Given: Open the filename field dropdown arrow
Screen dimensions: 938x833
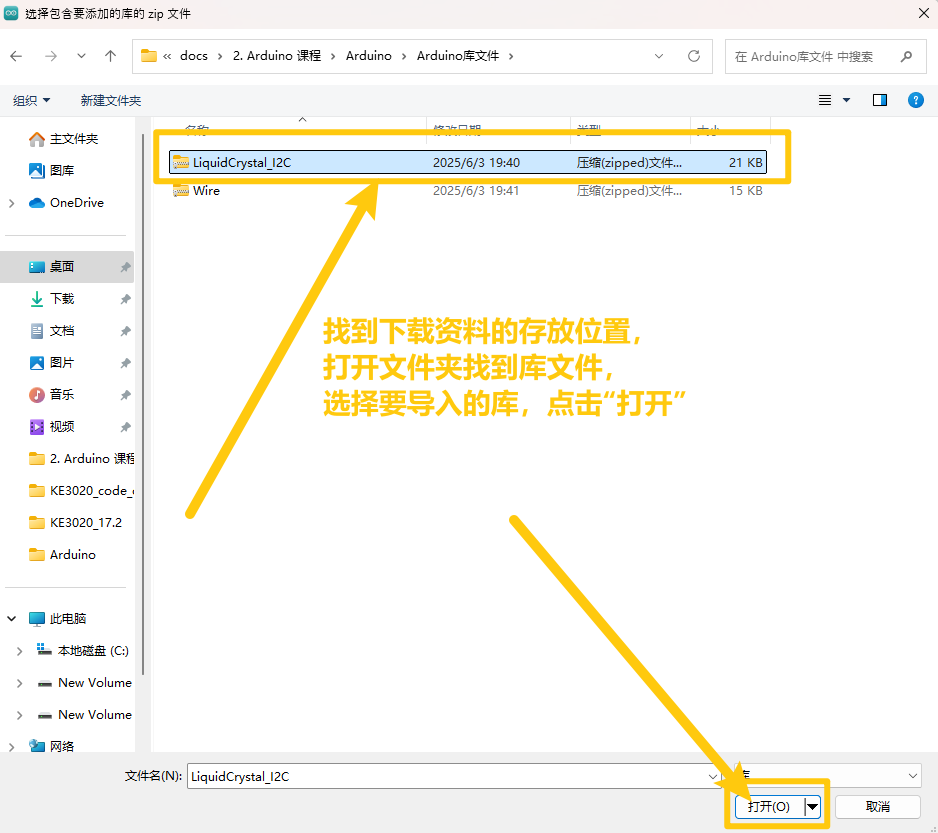Looking at the screenshot, I should click(x=712, y=776).
